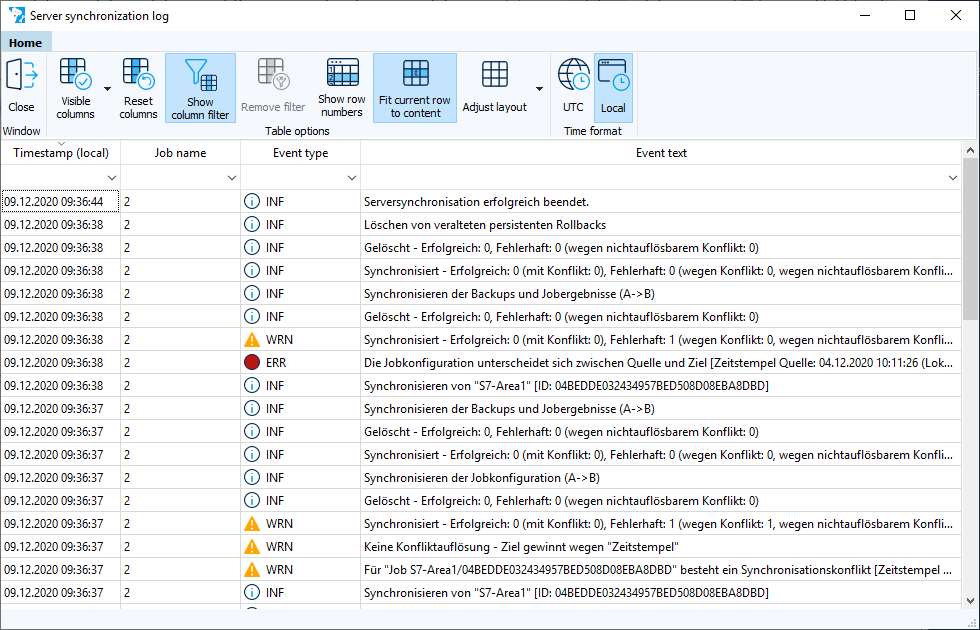Click INF icon in 'Synchronisieren der Jobkonfiguration' row
Image resolution: width=980 pixels, height=630 pixels.
(x=252, y=478)
